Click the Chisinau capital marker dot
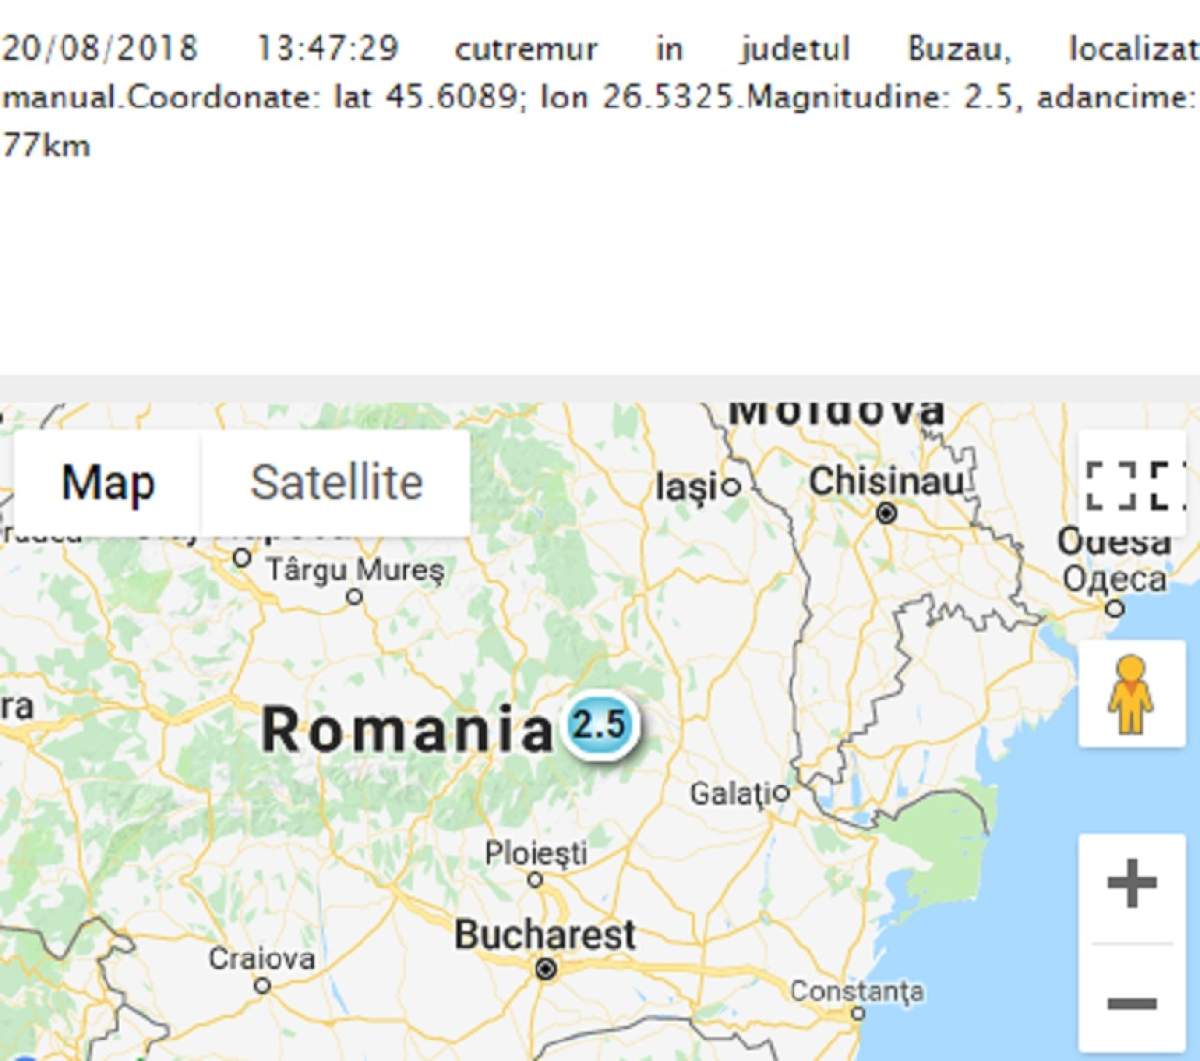The image size is (1200, 1061). [886, 513]
